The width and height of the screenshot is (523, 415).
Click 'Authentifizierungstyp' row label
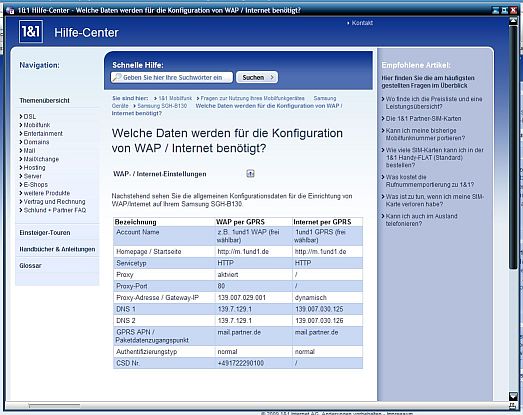[x=146, y=352]
